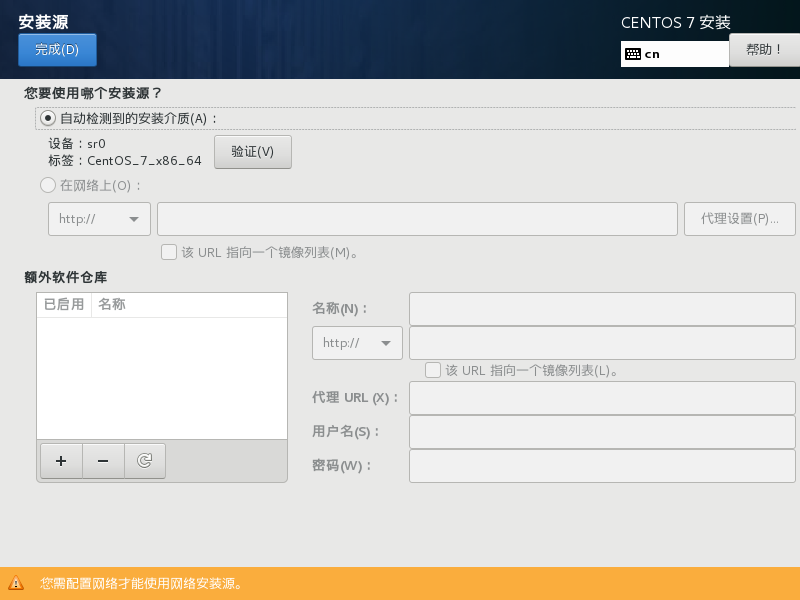Remove selected repository using the minus icon
The height and width of the screenshot is (600, 800).
pos(103,460)
